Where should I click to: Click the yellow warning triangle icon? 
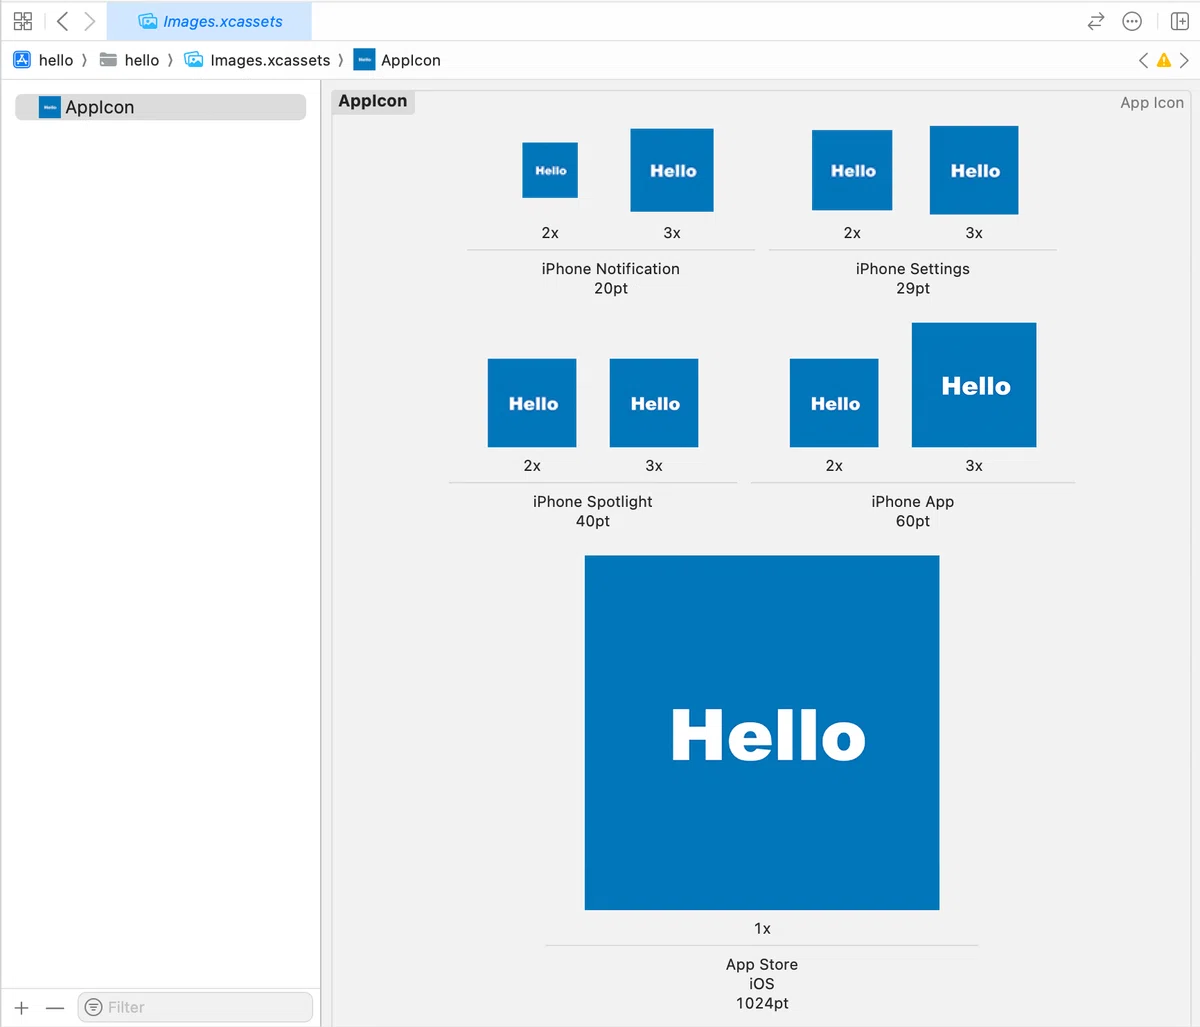(x=1164, y=60)
